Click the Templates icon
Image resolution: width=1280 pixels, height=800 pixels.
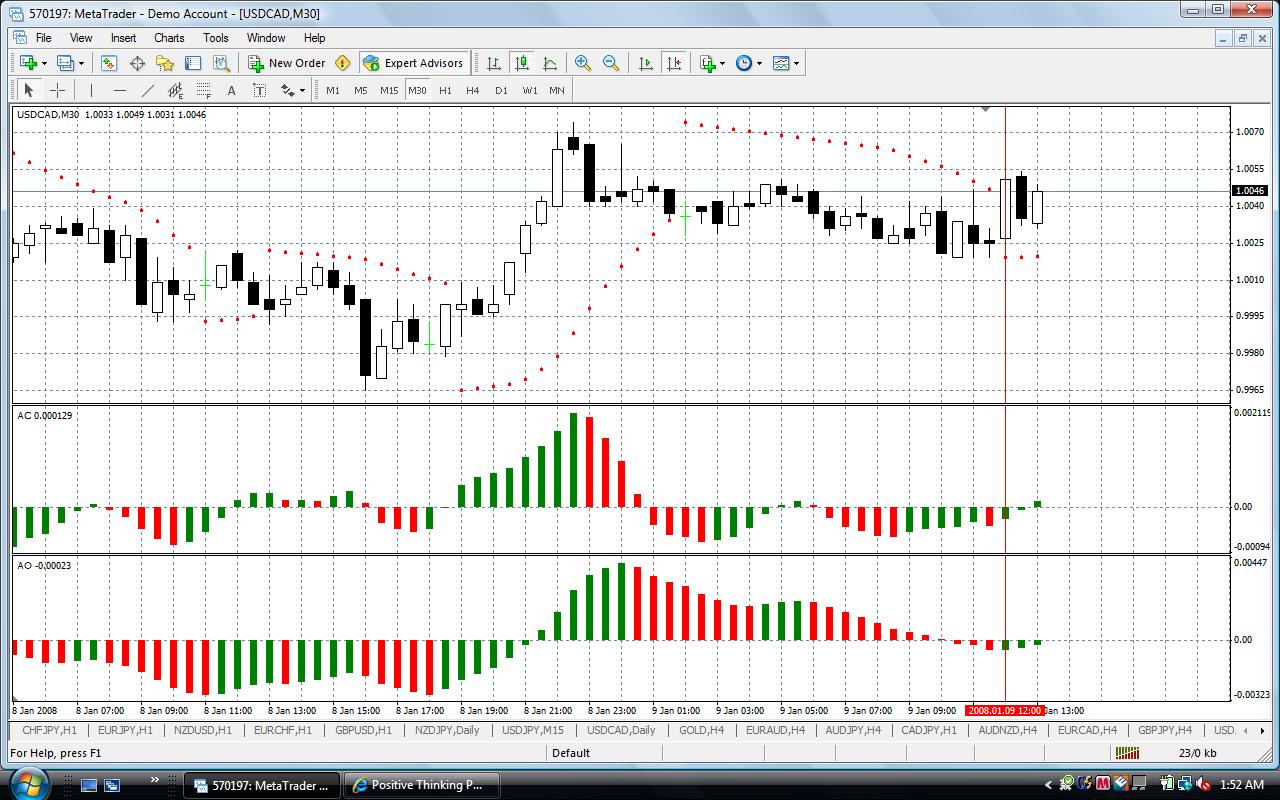click(781, 63)
